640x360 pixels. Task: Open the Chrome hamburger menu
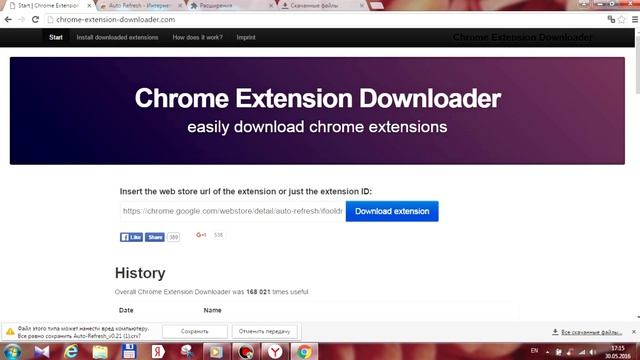(x=635, y=20)
